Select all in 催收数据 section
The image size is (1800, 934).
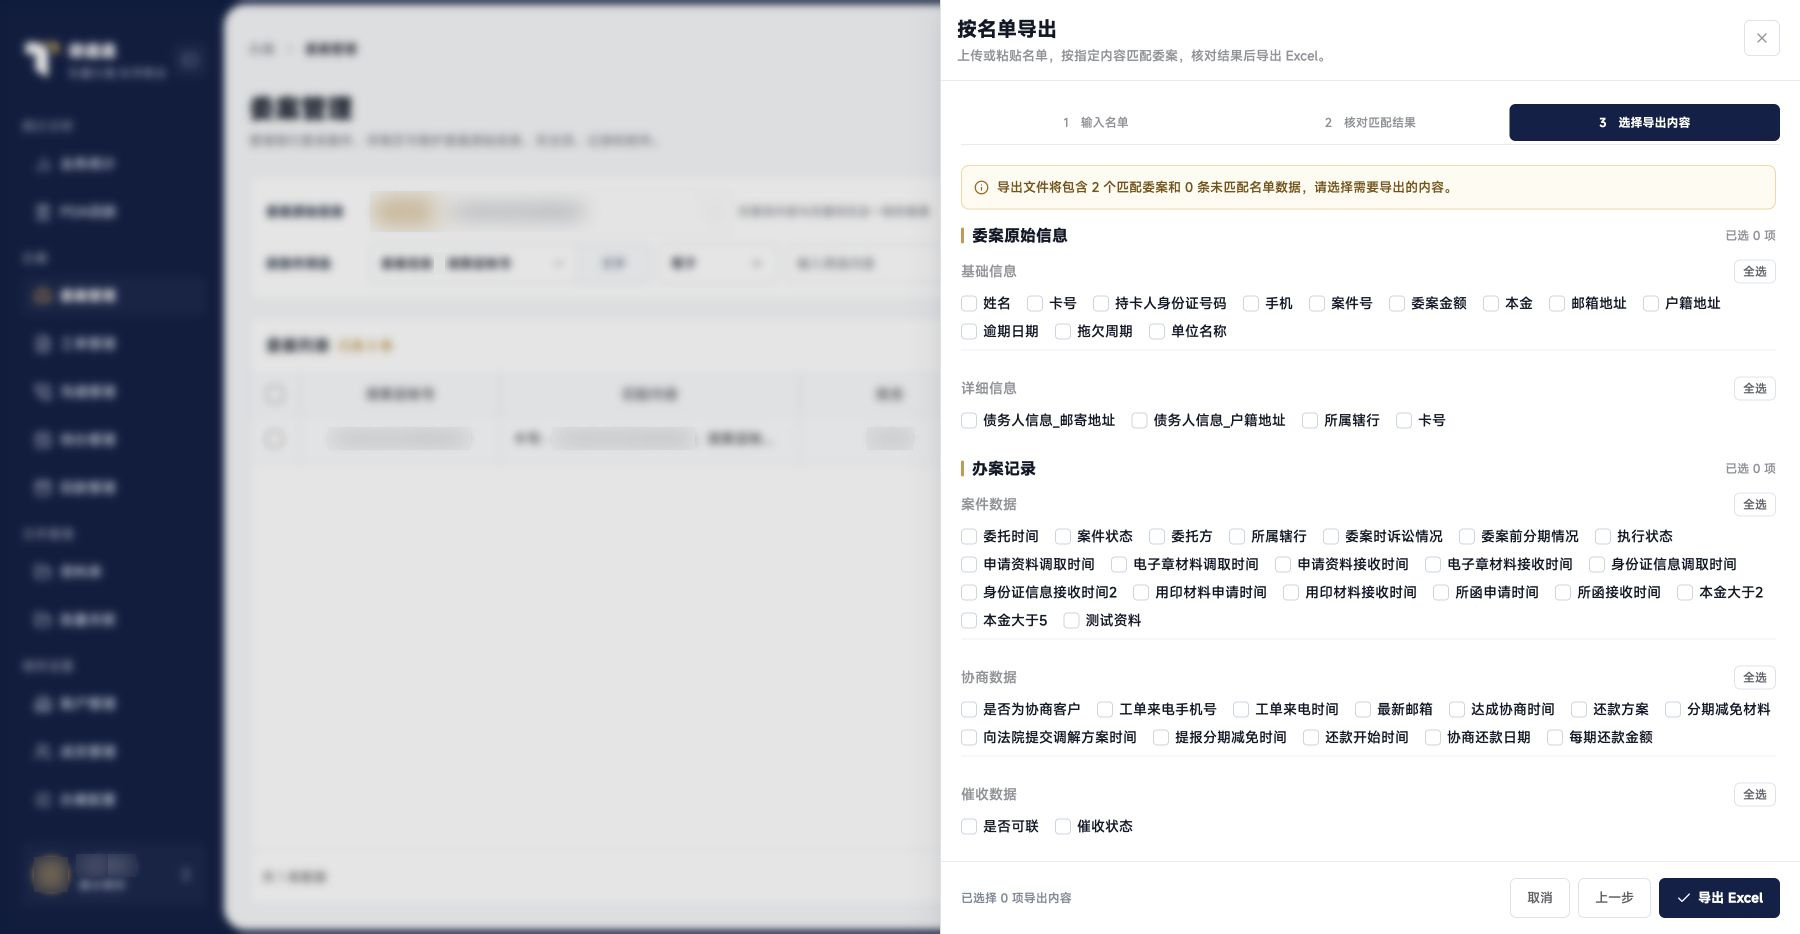[1755, 794]
